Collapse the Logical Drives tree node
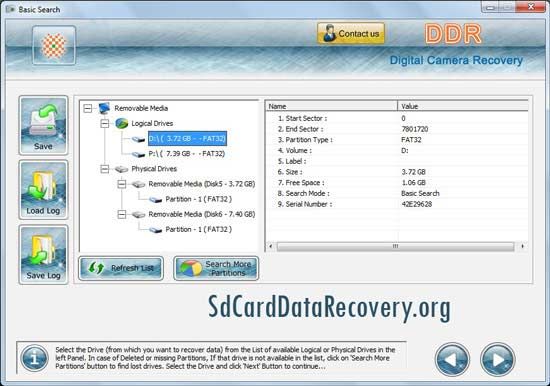Image resolution: width=550 pixels, height=386 pixels. (x=105, y=123)
